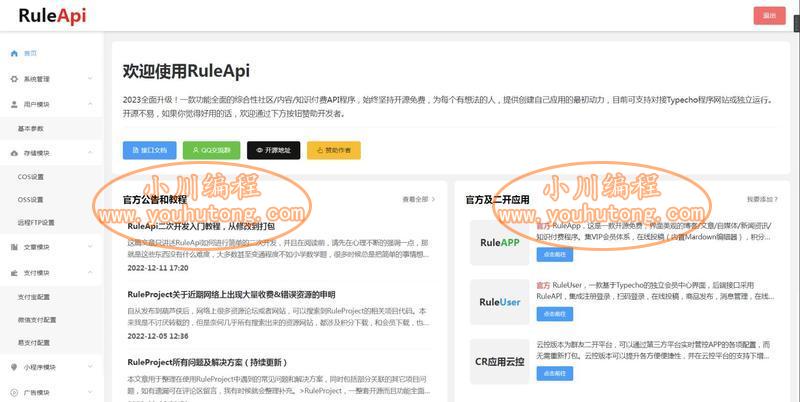Click the home icon beside 首页
The width and height of the screenshot is (800, 402).
click(14, 53)
